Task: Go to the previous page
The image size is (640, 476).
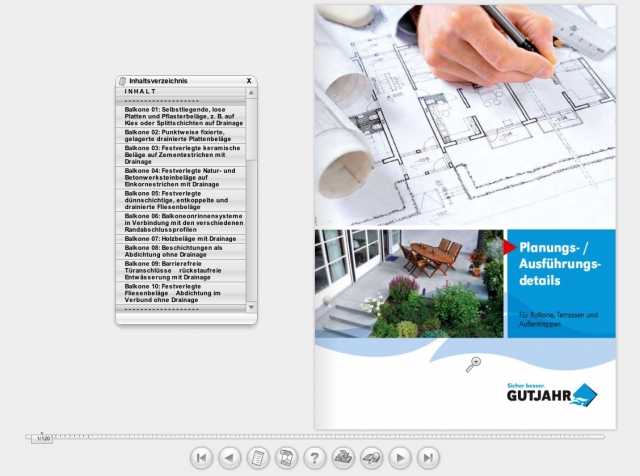Action: tap(229, 457)
